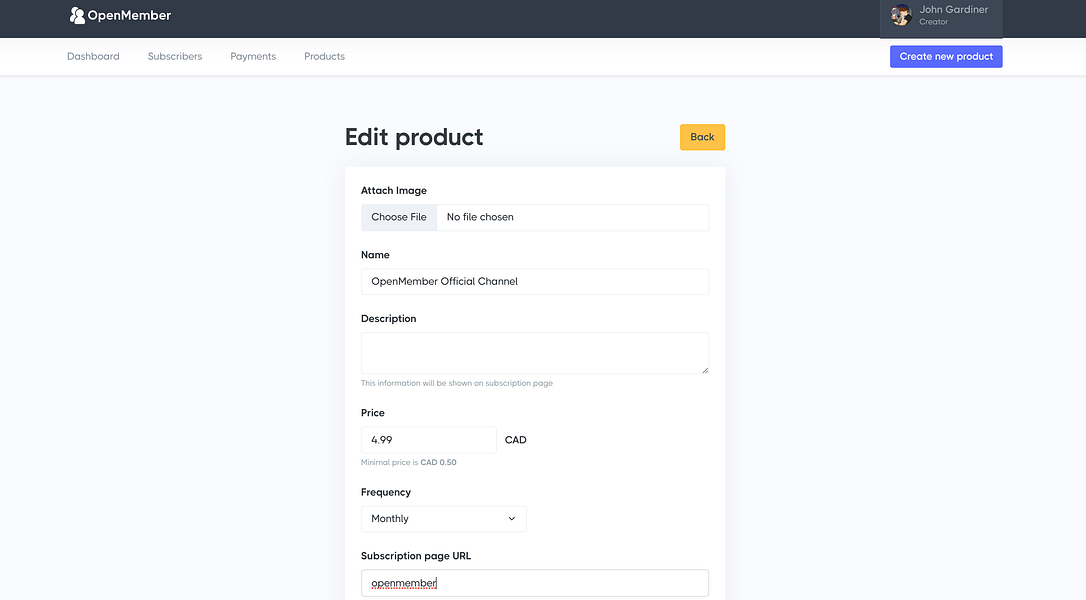Click the Attach Image label

393,191
